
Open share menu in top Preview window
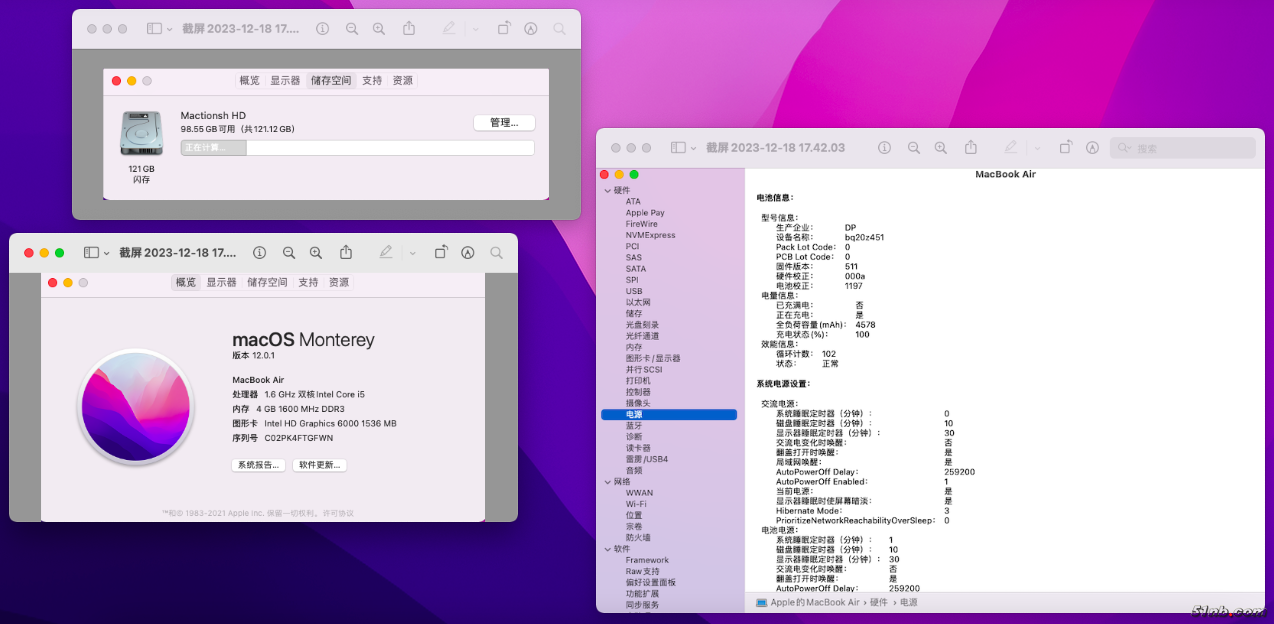click(x=409, y=29)
